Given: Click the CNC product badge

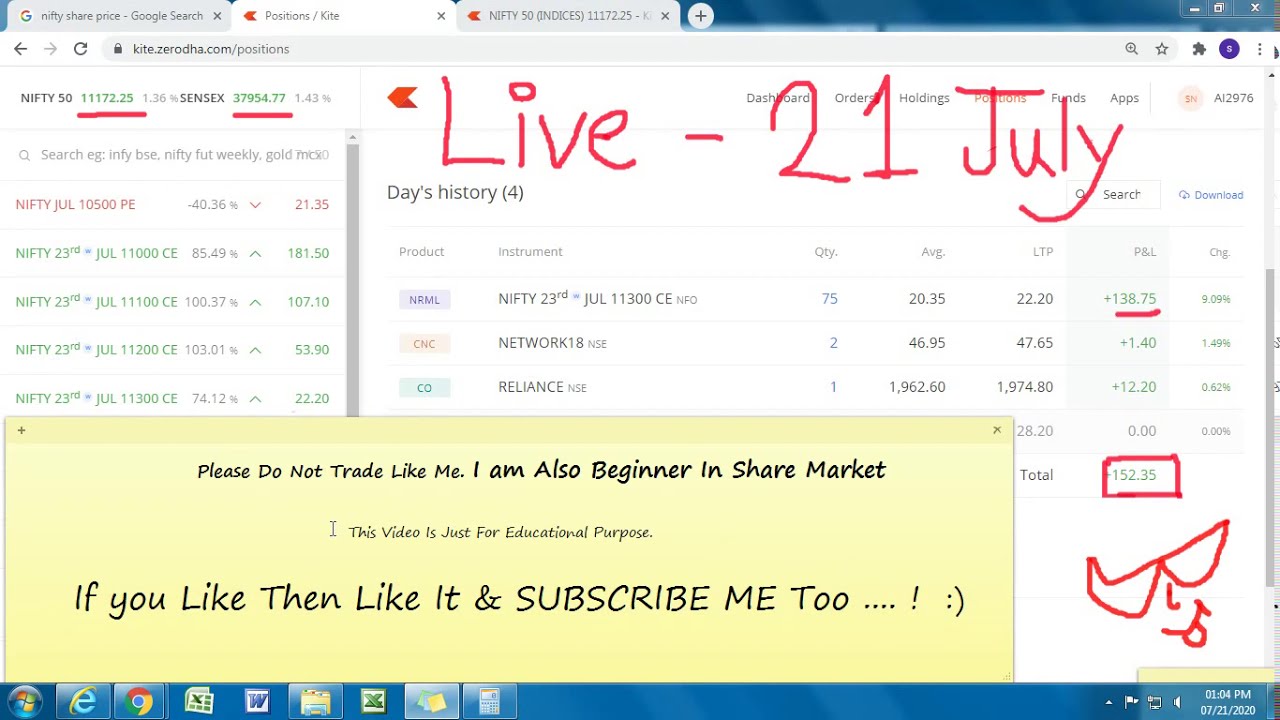Looking at the screenshot, I should [424, 343].
